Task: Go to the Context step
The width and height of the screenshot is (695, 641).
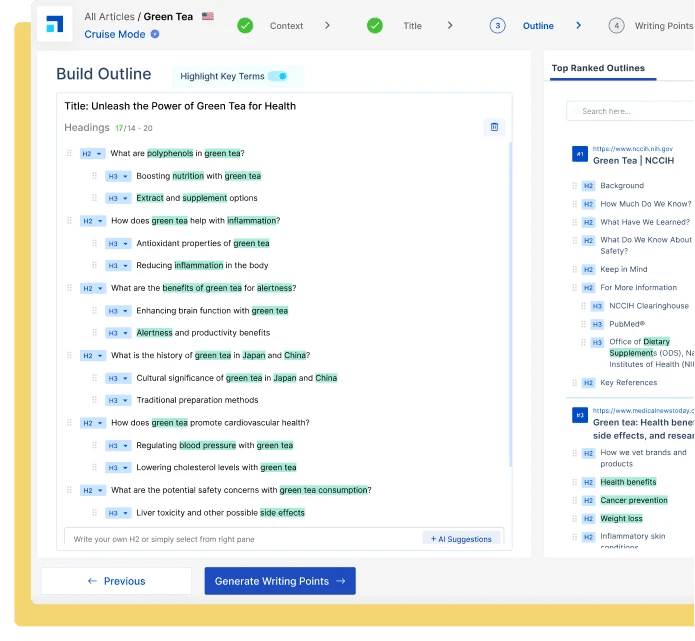Action: tap(286, 26)
